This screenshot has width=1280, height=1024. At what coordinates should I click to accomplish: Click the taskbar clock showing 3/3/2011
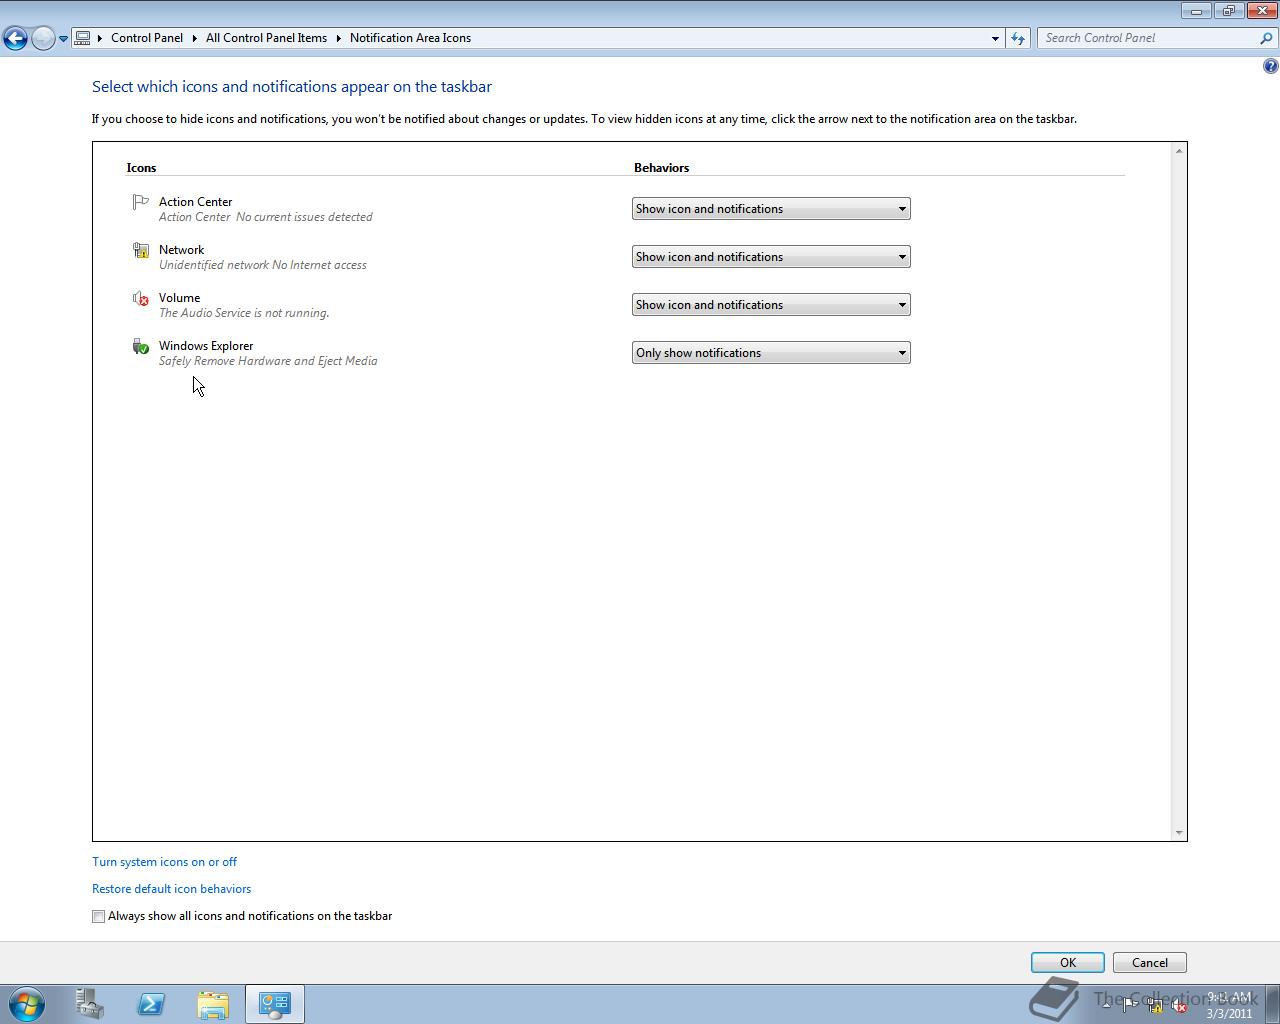1229,1005
